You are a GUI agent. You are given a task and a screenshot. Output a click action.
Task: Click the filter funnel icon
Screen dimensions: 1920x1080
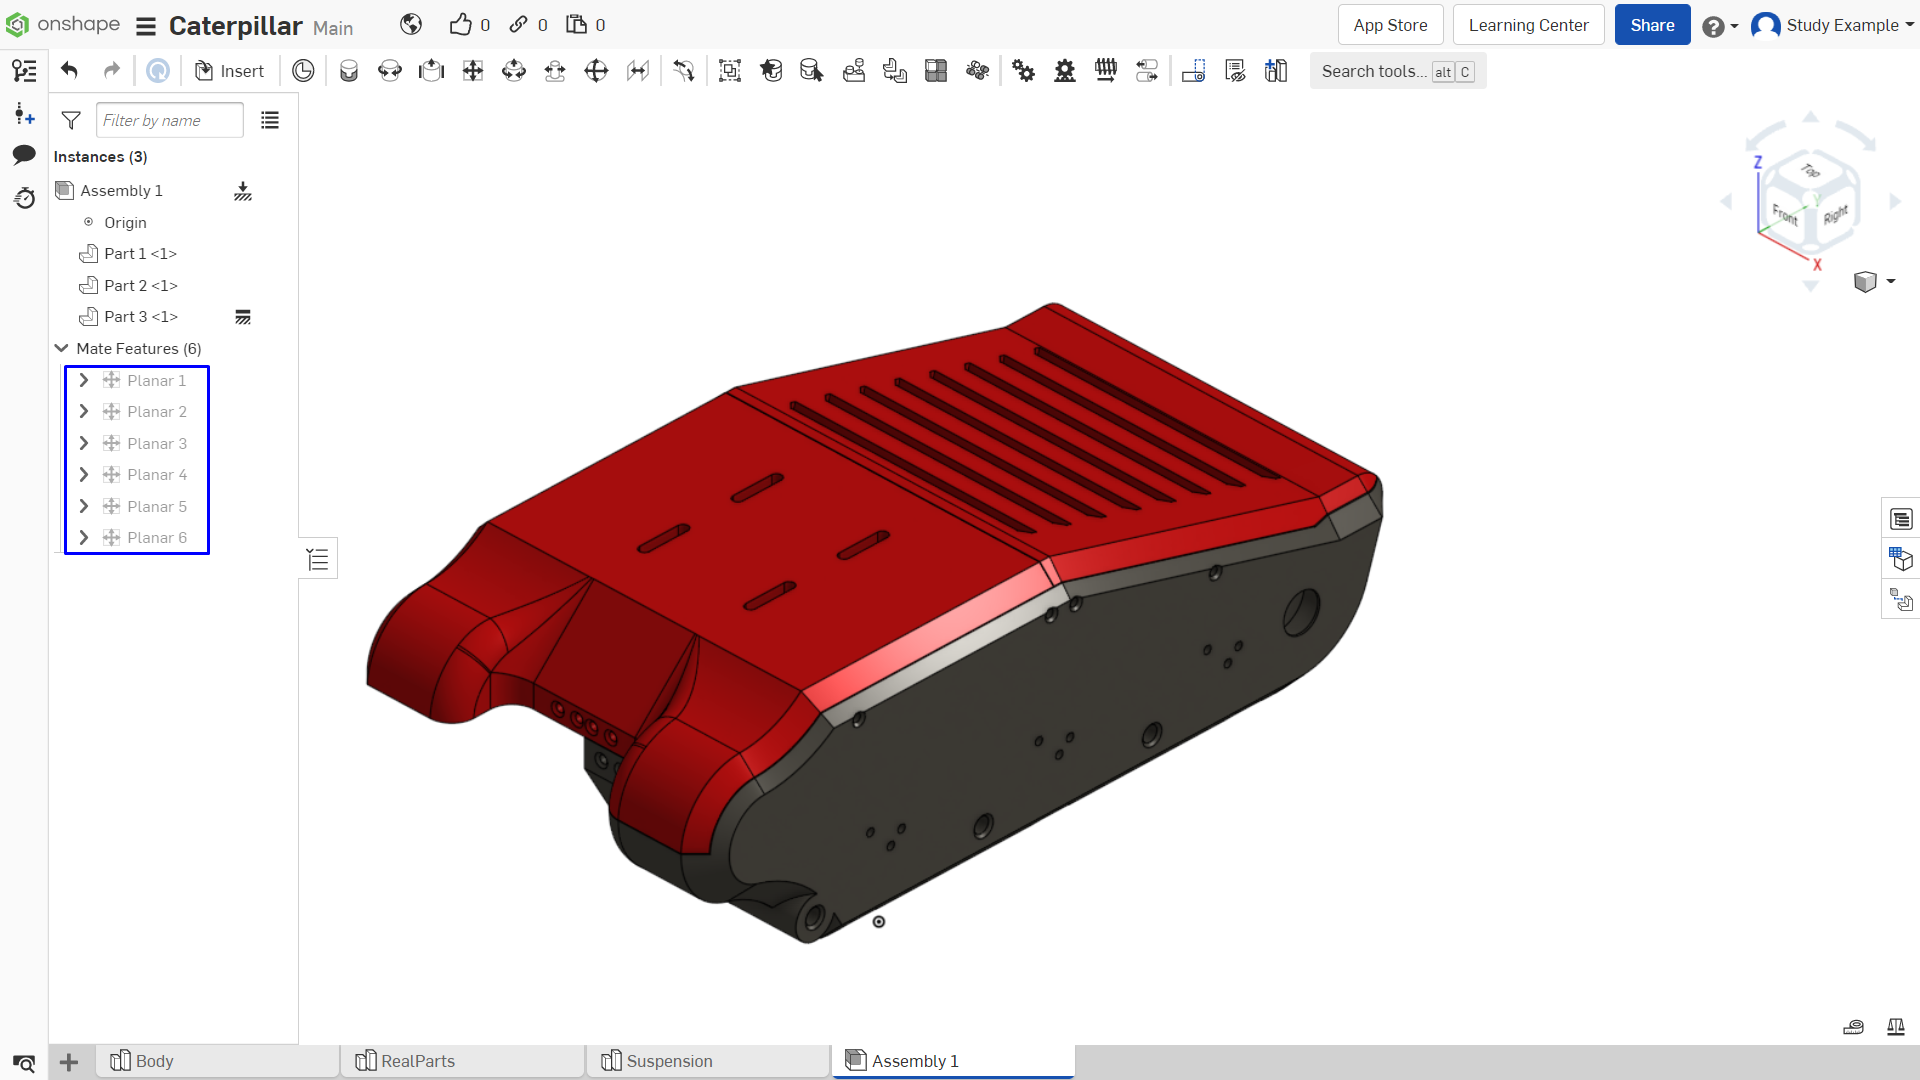(71, 121)
